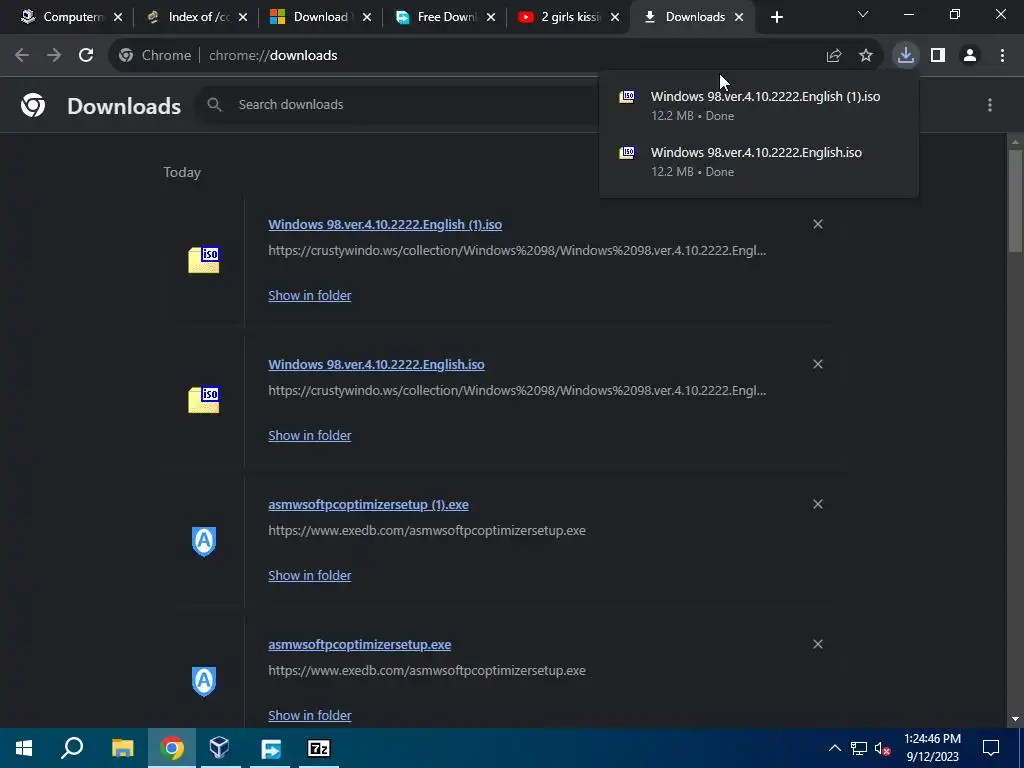1024x768 pixels.
Task: Show English.iso in folder
Action: [310, 435]
